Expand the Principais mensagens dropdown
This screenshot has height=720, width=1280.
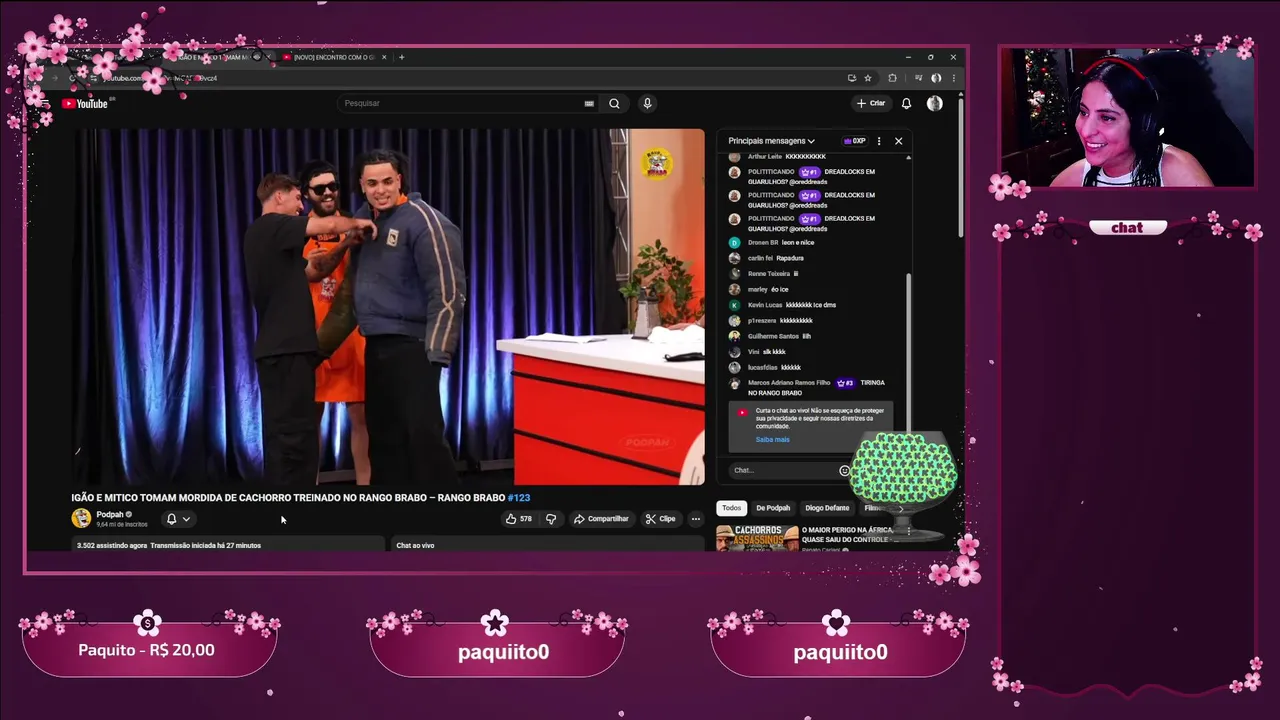pos(771,141)
